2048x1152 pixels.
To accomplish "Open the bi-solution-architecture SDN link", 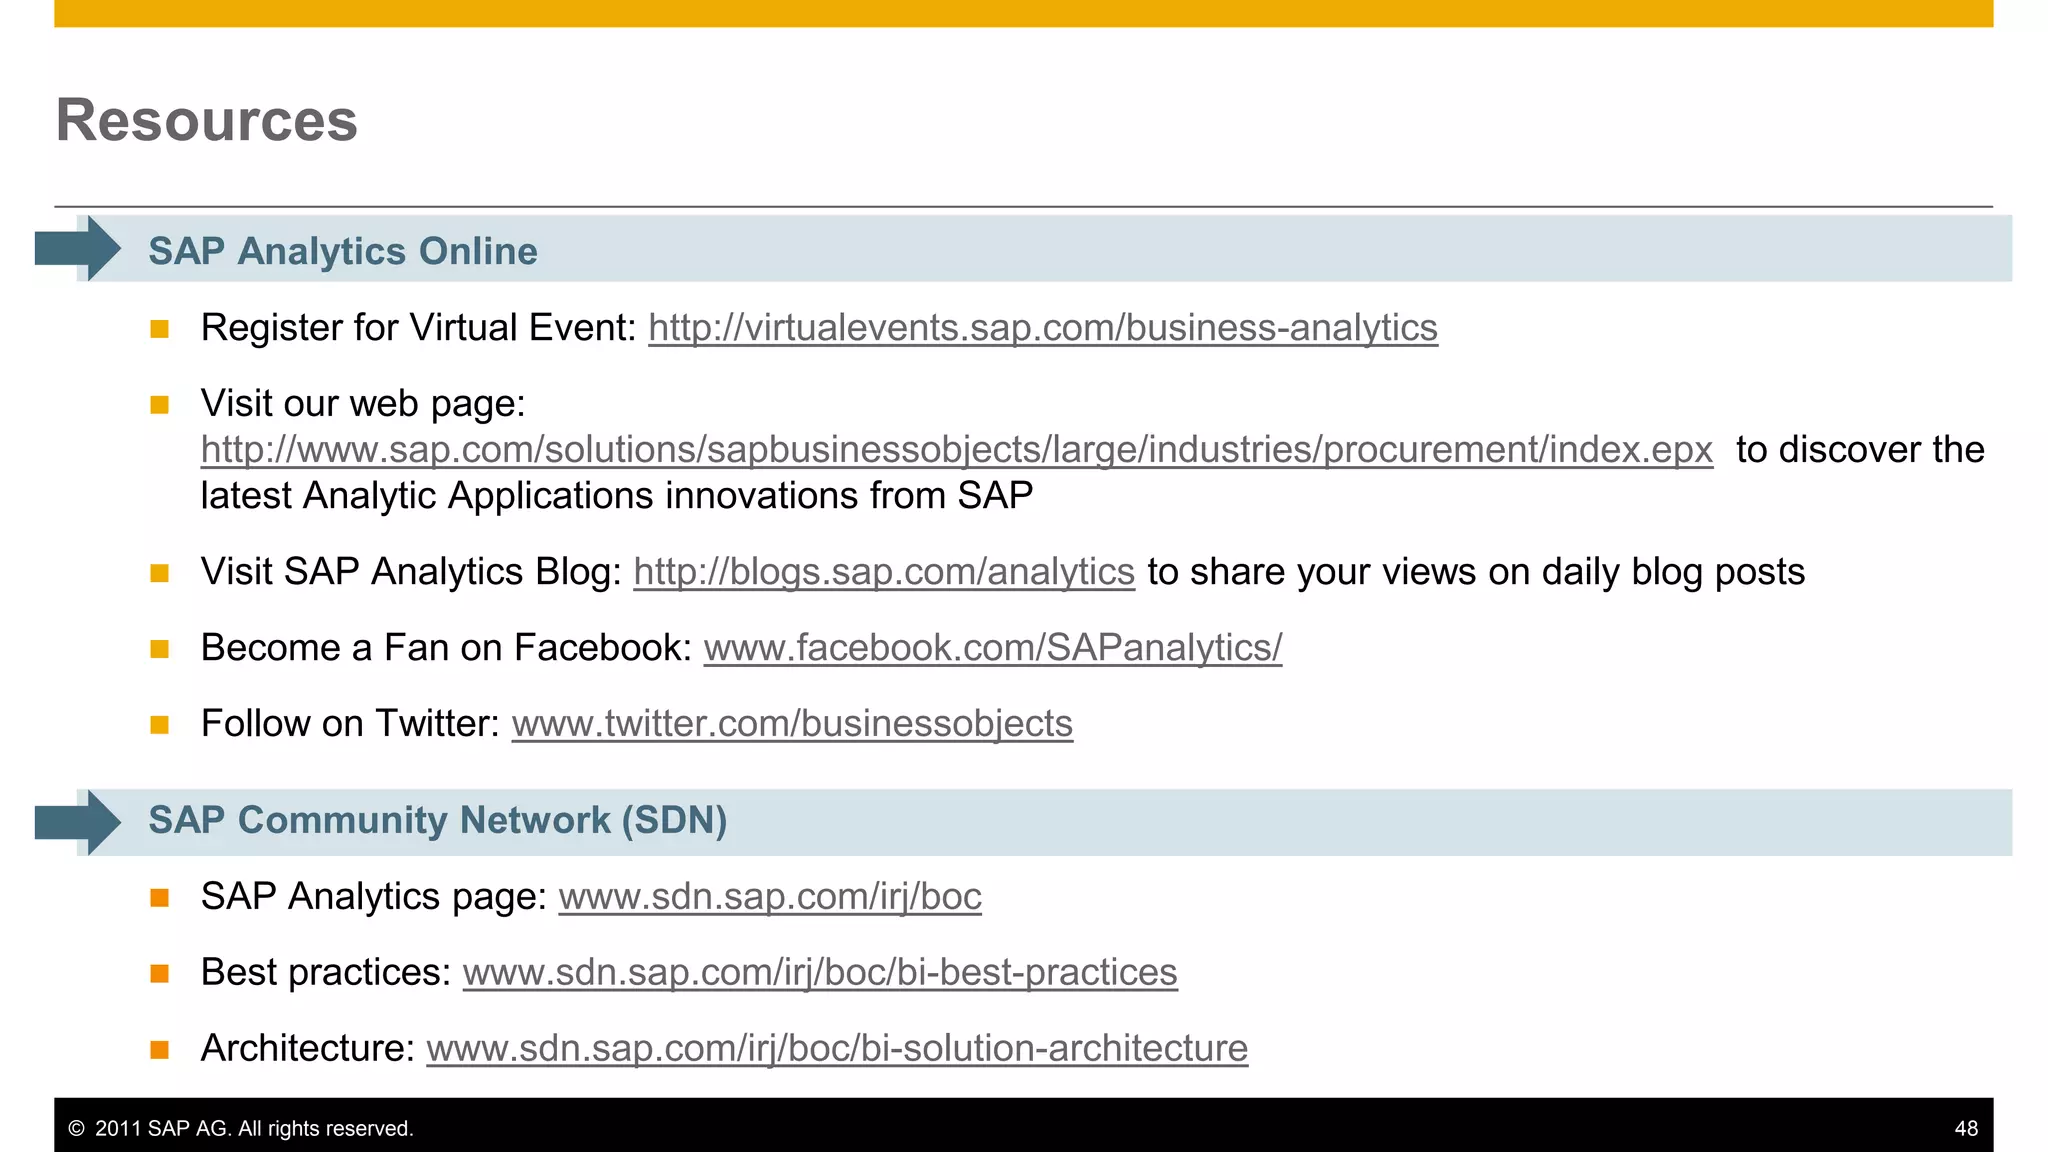I will click(837, 1049).
